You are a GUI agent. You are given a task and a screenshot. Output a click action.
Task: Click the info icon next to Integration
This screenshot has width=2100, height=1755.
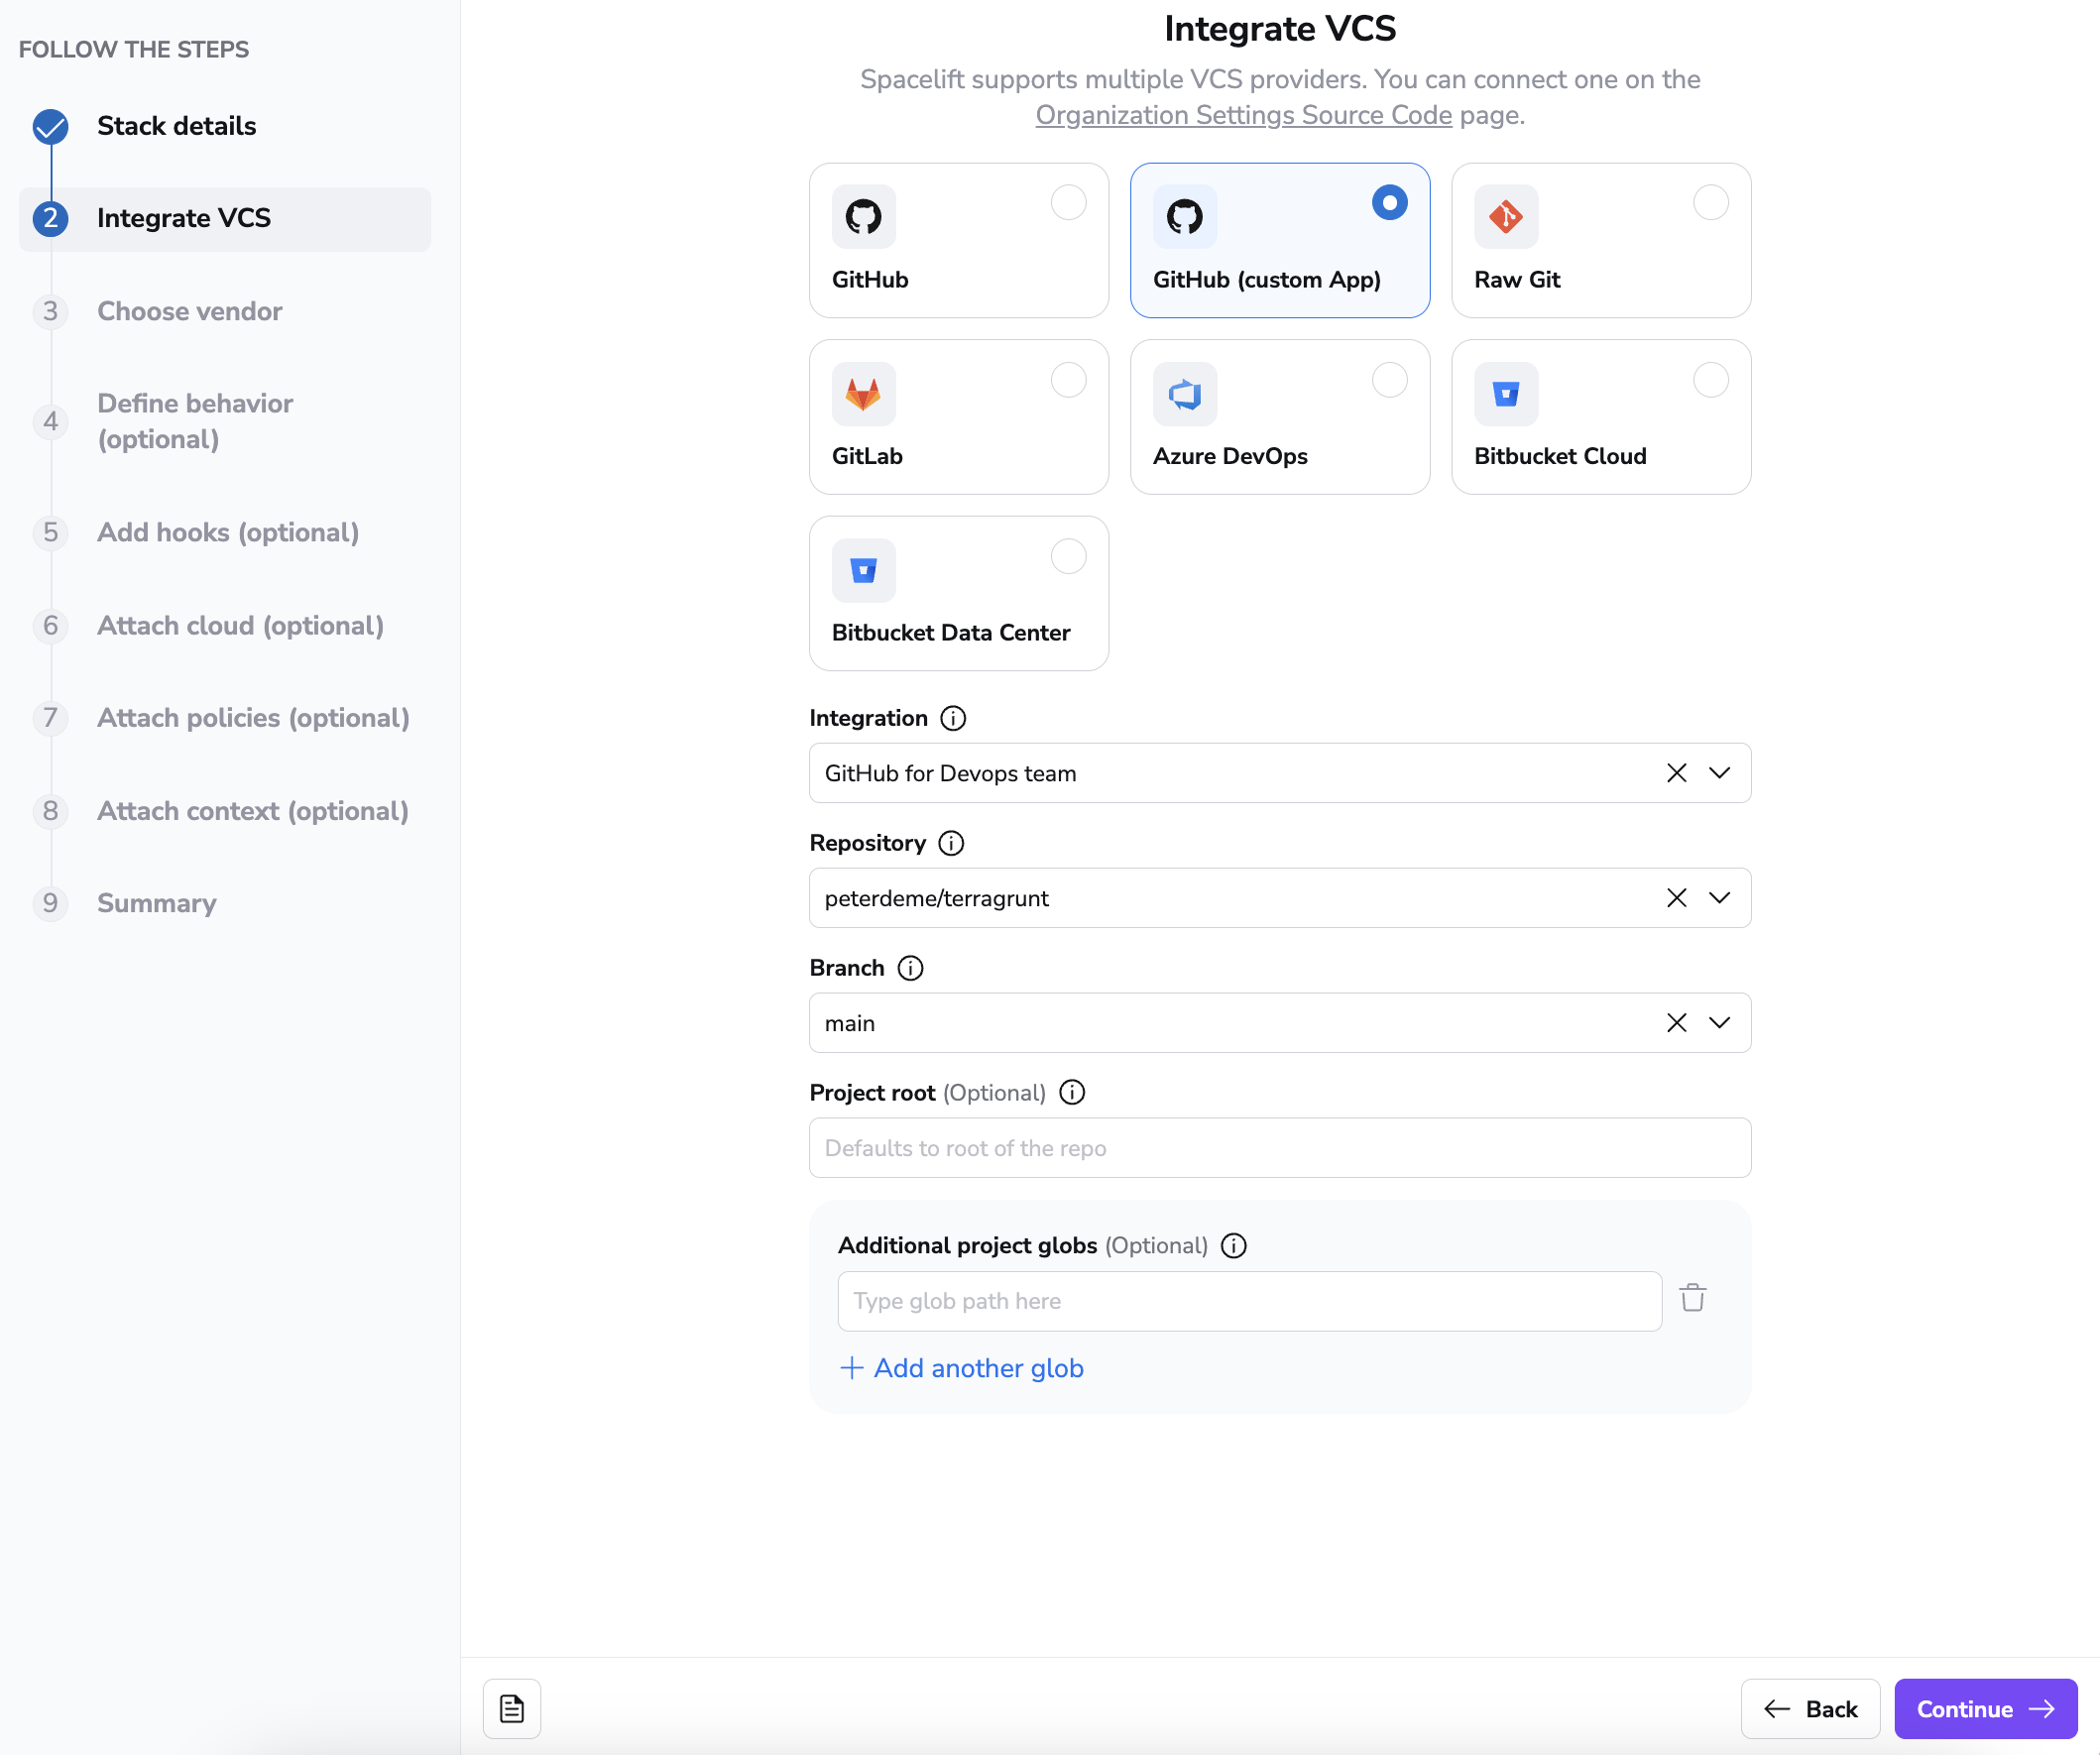pos(953,718)
